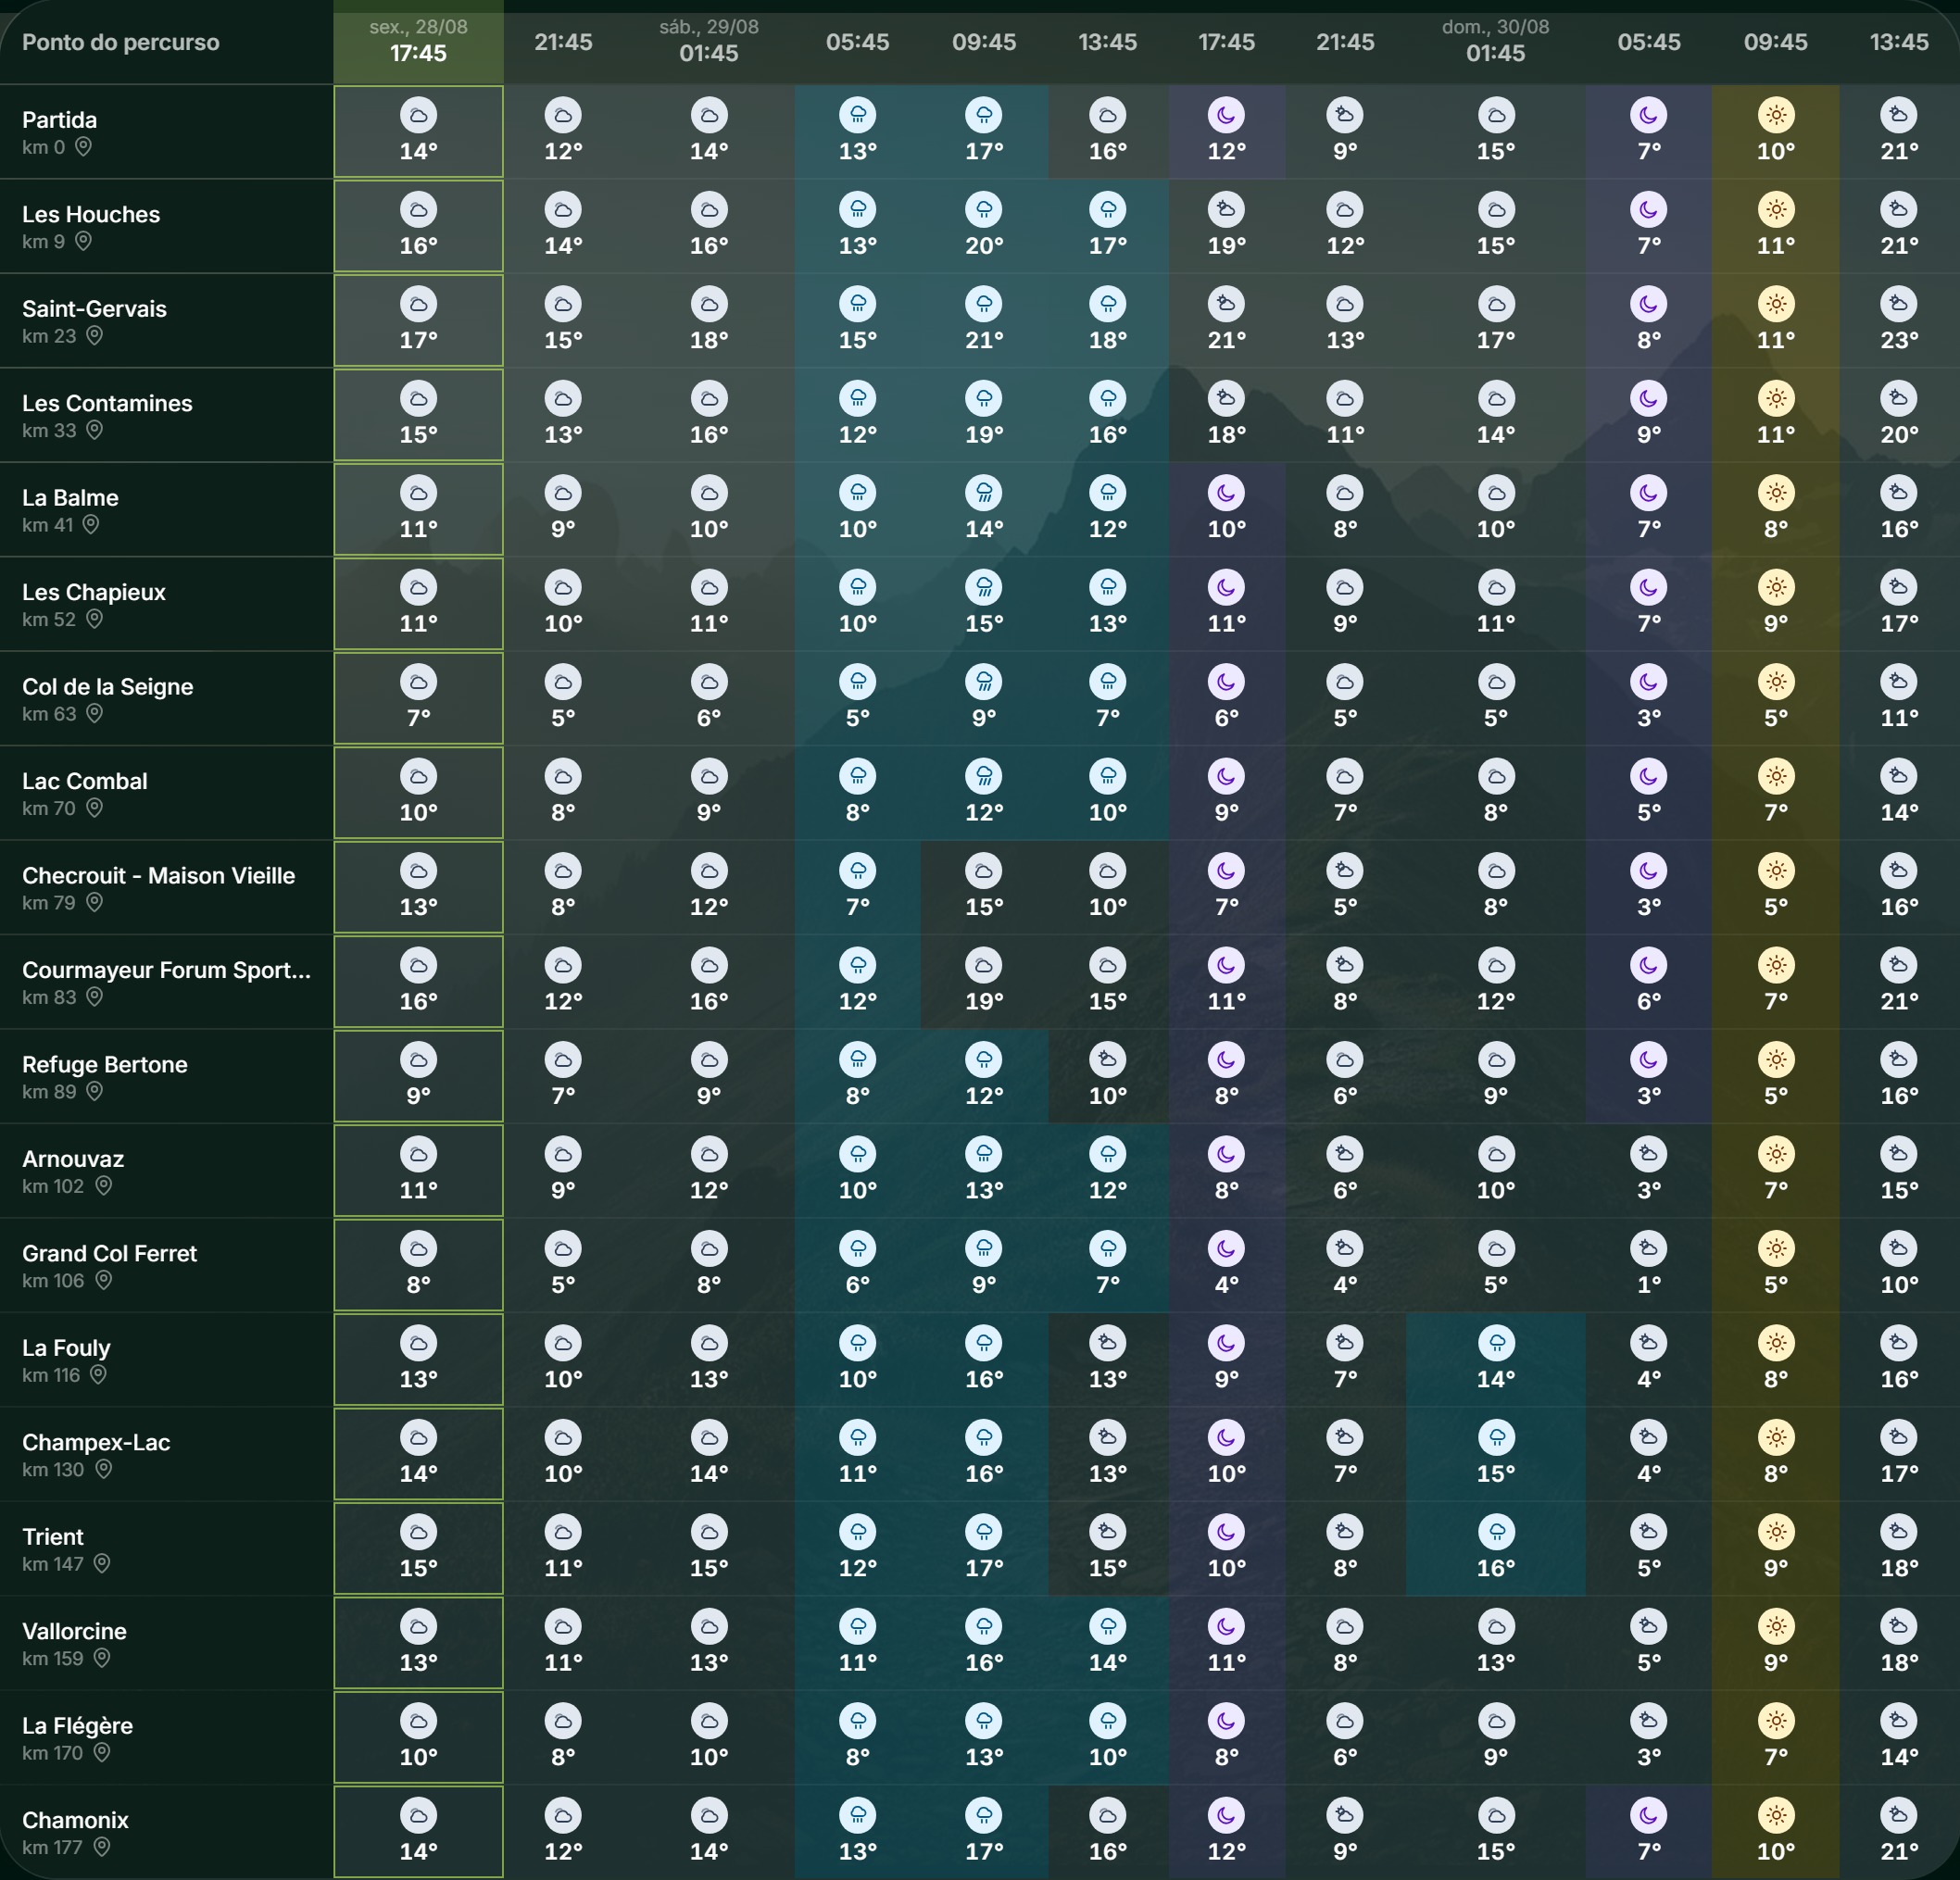Click the rain cloud icon for Partida at 05:45 saturday
The image size is (1960, 1880).
(857, 115)
